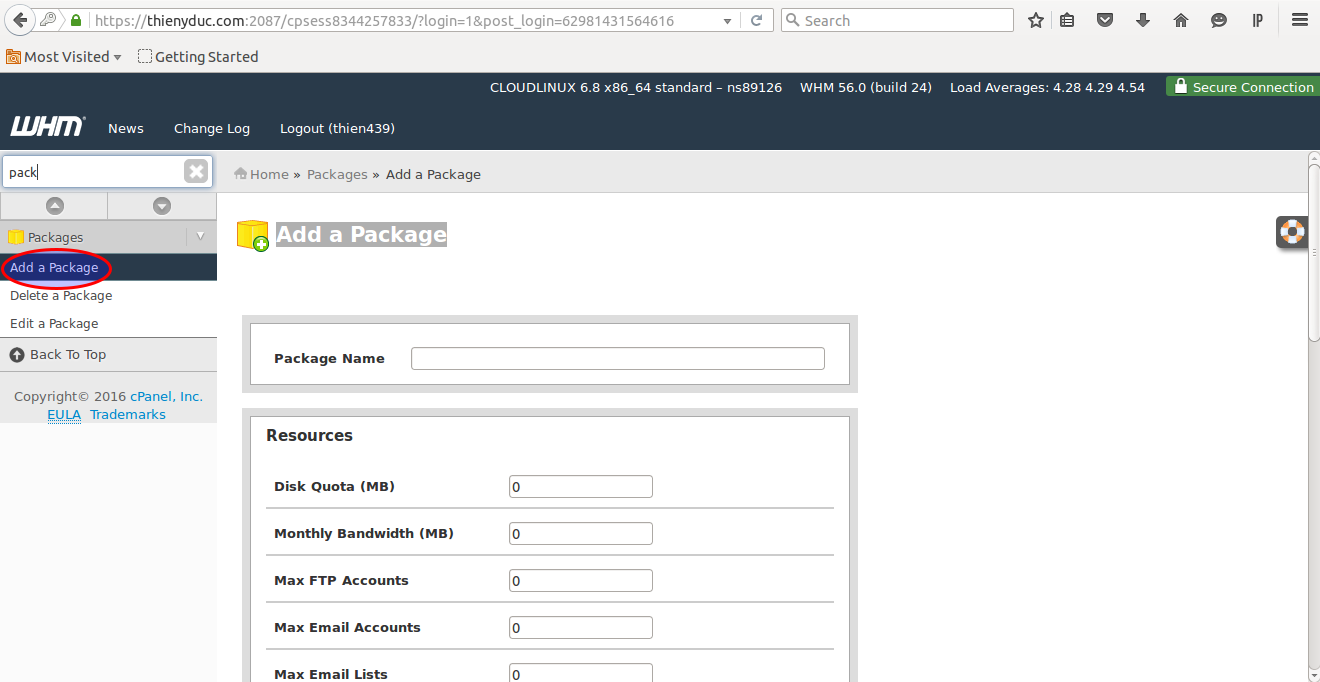Image resolution: width=1320 pixels, height=682 pixels.
Task: Select Delete a Package in sidebar
Action: click(x=61, y=295)
